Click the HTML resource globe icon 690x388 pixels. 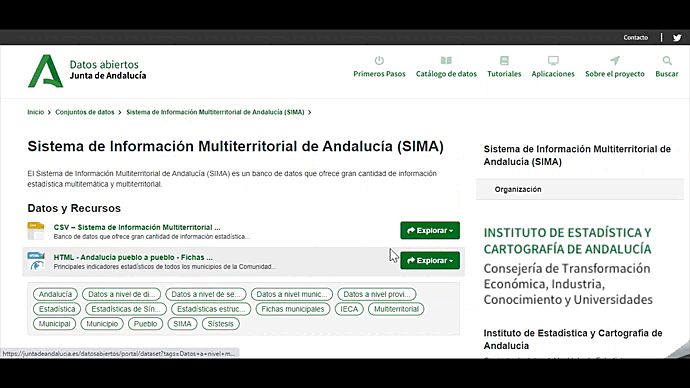coord(36,261)
